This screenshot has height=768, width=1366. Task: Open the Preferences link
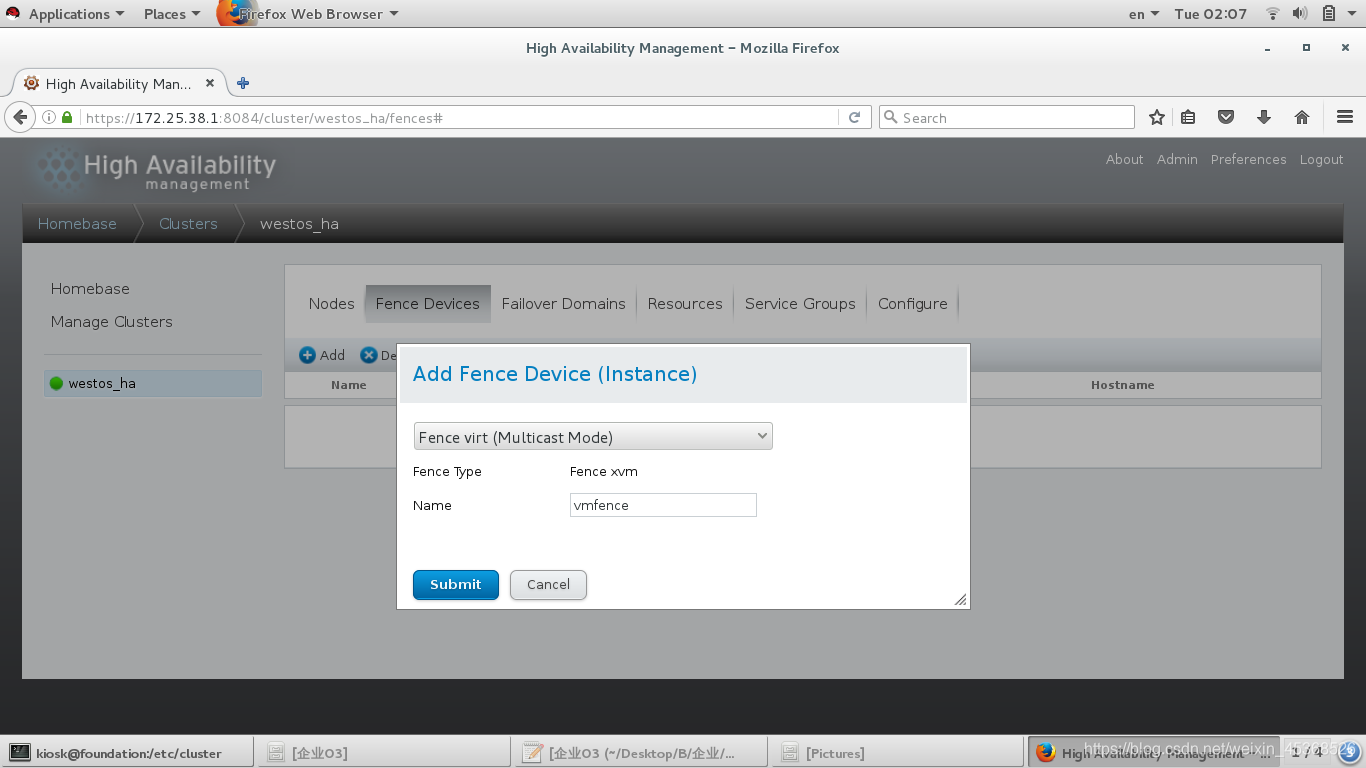coord(1248,159)
